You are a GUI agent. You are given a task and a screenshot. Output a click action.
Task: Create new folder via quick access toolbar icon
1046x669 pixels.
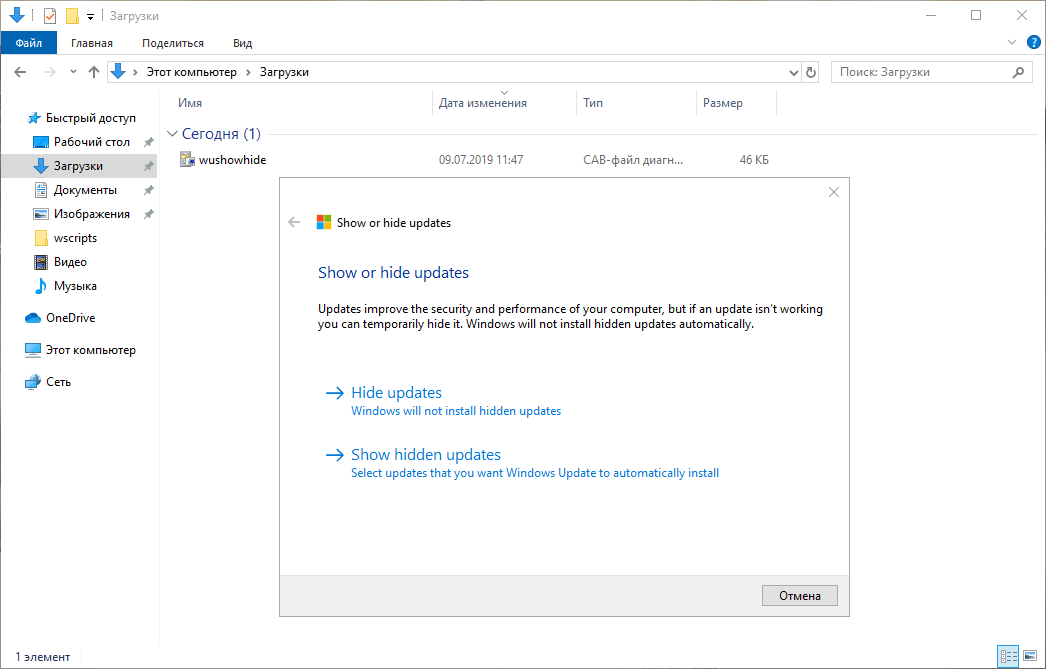pyautogui.click(x=72, y=15)
